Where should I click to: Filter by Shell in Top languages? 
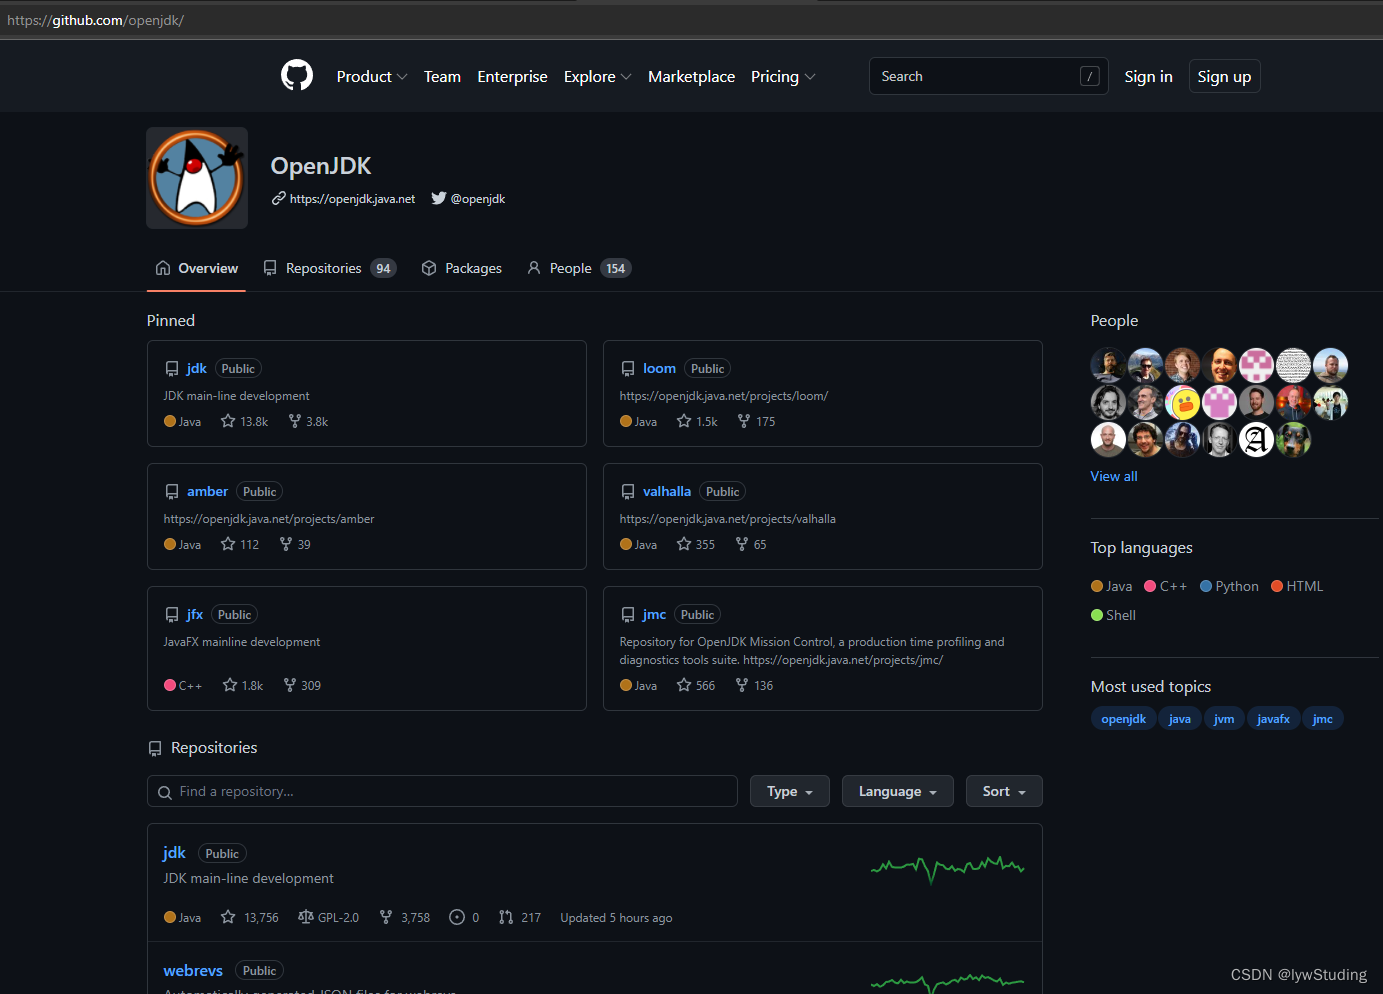click(x=1113, y=615)
